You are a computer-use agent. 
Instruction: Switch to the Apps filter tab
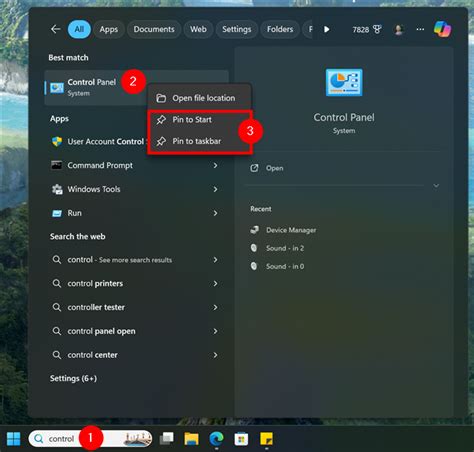point(109,29)
